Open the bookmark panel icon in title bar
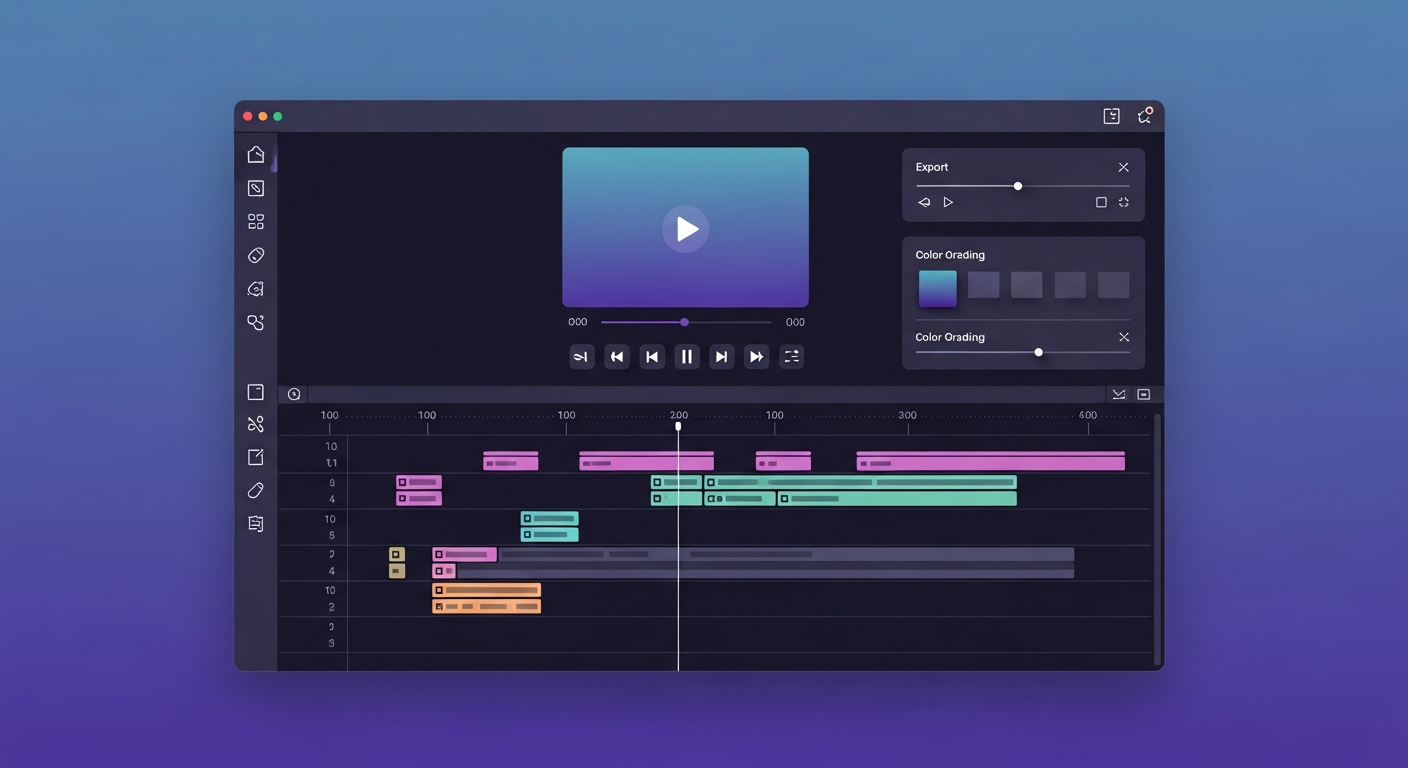The height and width of the screenshot is (768, 1408). (x=1111, y=116)
